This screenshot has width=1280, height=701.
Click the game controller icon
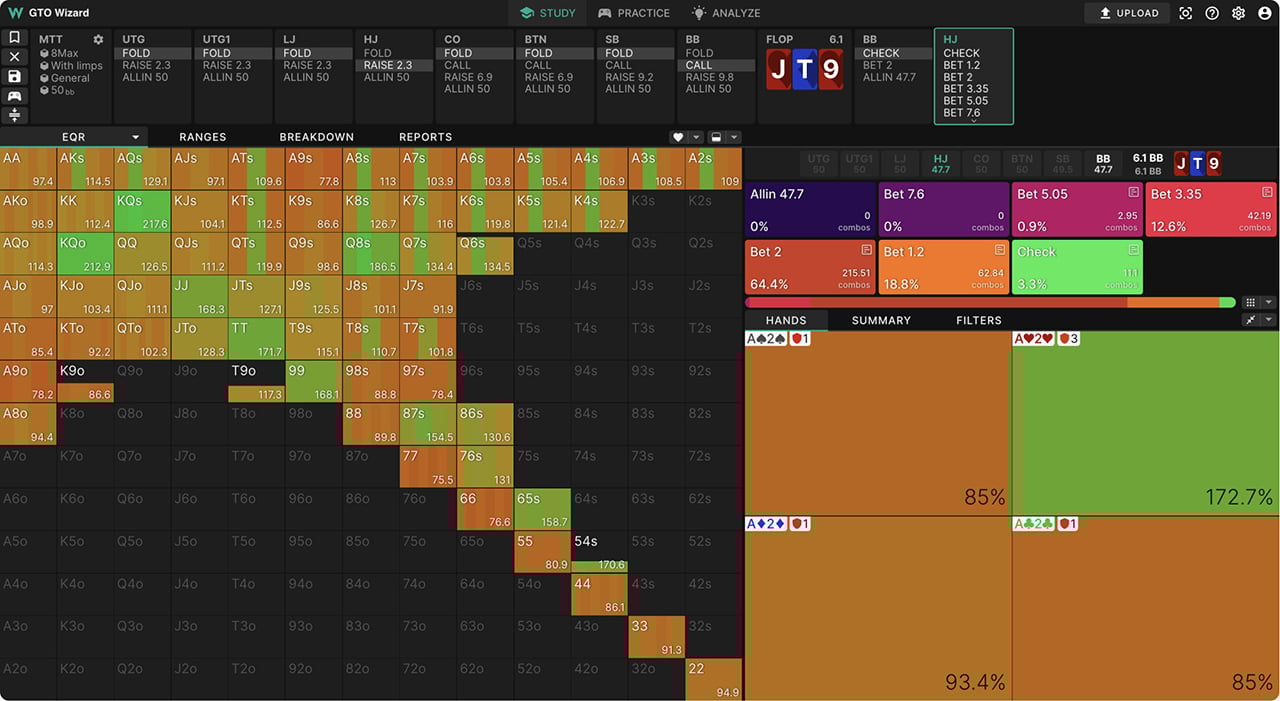(x=14, y=96)
